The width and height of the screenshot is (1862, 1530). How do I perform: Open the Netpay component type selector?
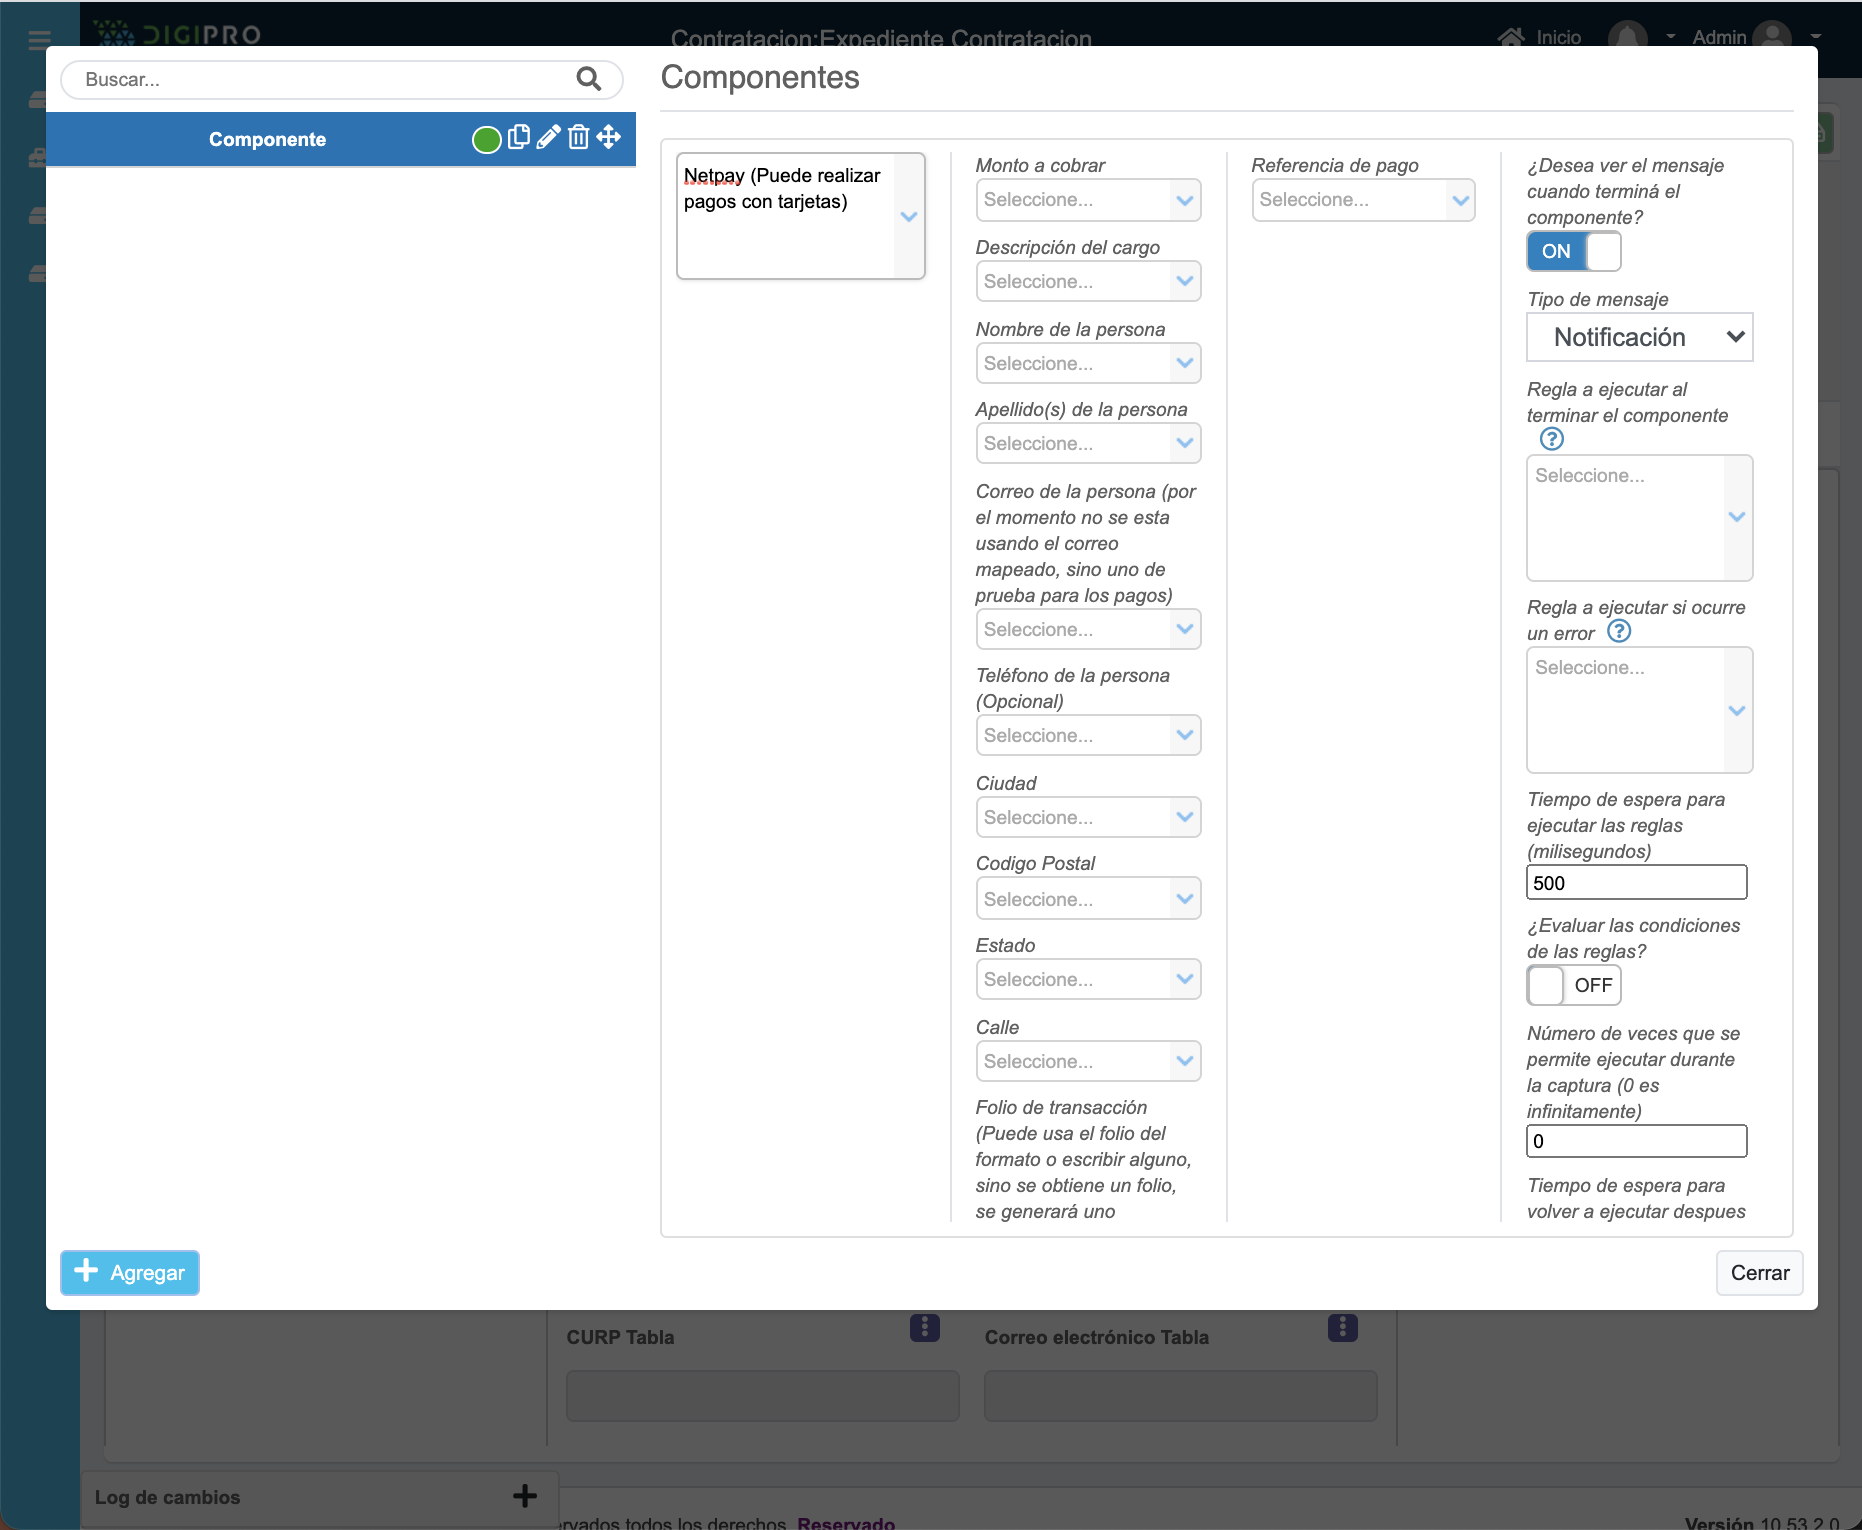pyautogui.click(x=800, y=216)
